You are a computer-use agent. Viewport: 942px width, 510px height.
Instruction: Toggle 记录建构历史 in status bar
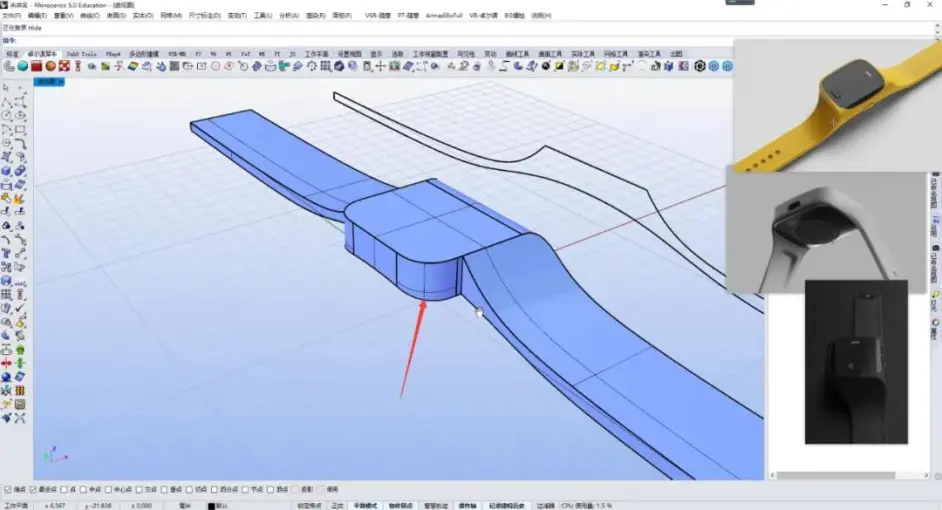(x=506, y=506)
